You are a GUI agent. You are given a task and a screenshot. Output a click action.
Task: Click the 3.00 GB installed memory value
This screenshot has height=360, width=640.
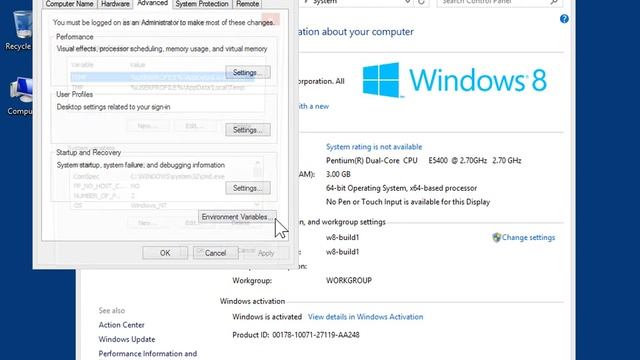click(338, 174)
